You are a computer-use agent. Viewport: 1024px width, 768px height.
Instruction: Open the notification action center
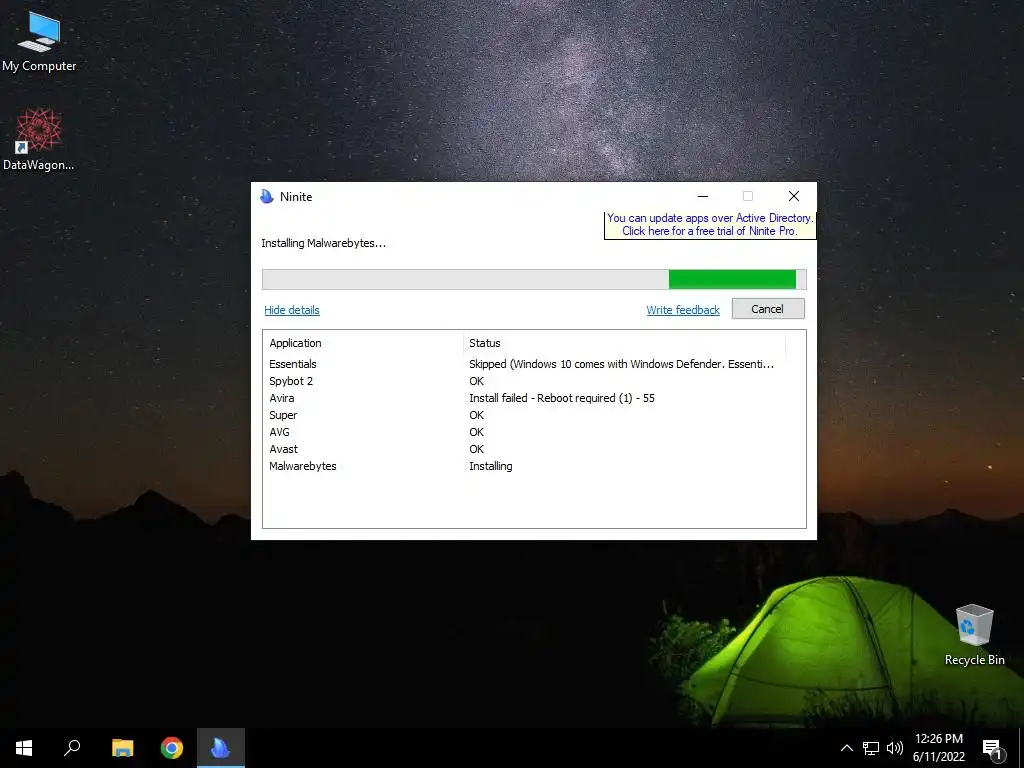click(993, 749)
